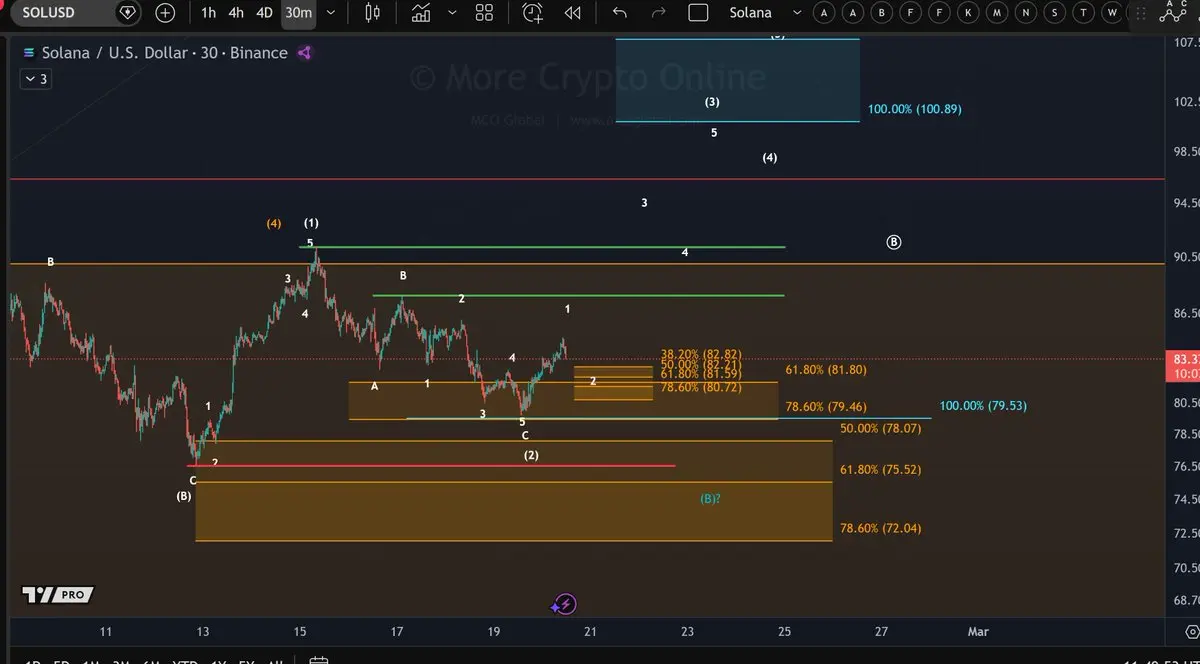This screenshot has width=1200, height=664.
Task: Switch timeframe to 4D
Action: tap(264, 13)
